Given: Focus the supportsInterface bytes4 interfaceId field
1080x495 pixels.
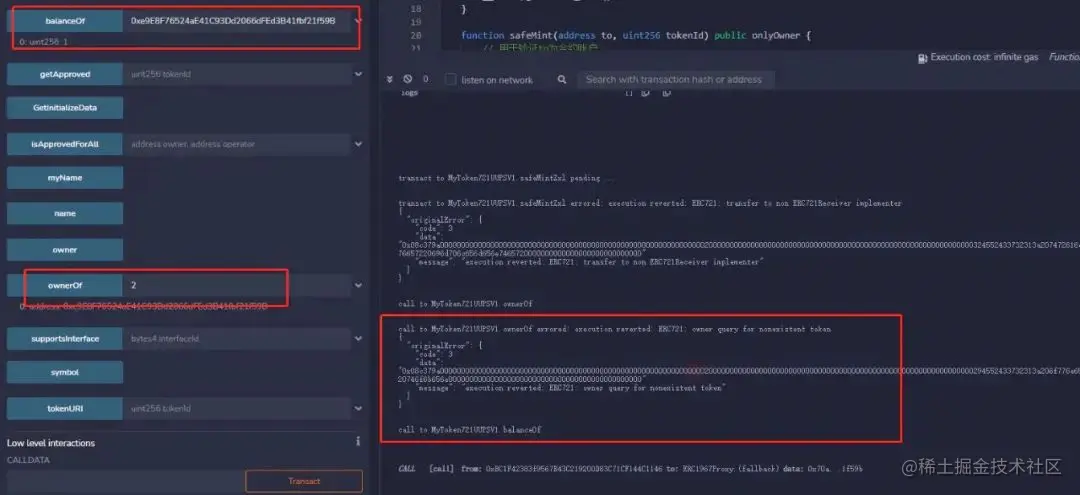Looking at the screenshot, I should [x=237, y=339].
